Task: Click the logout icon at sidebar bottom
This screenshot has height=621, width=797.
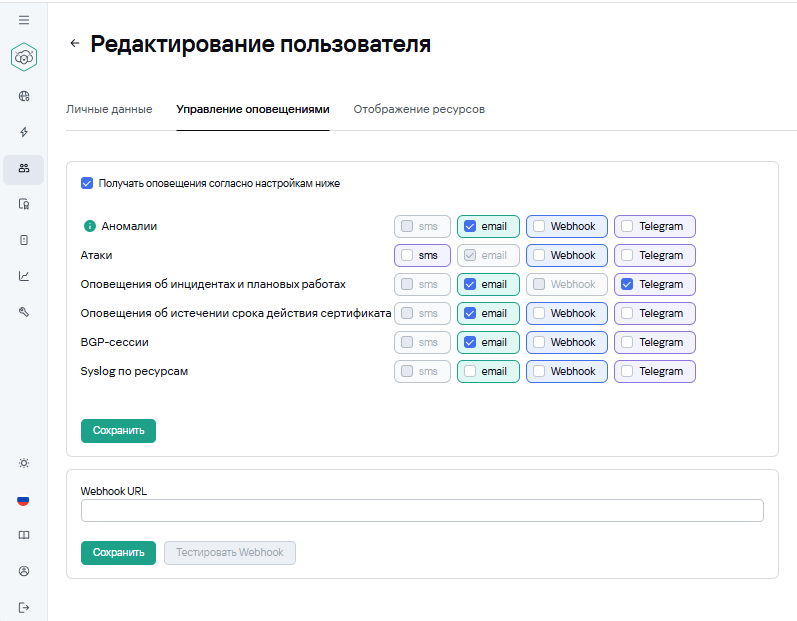Action: (x=24, y=607)
